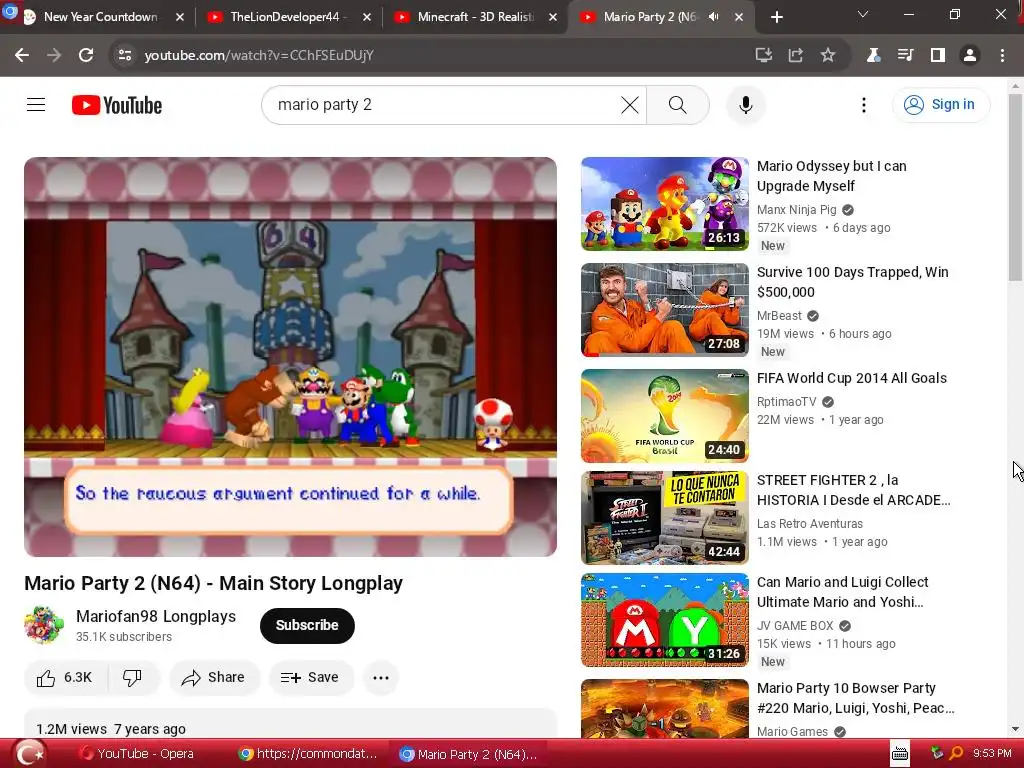Switch to TheLionDeveloper44 tab
Image resolution: width=1024 pixels, height=768 pixels.
(287, 17)
